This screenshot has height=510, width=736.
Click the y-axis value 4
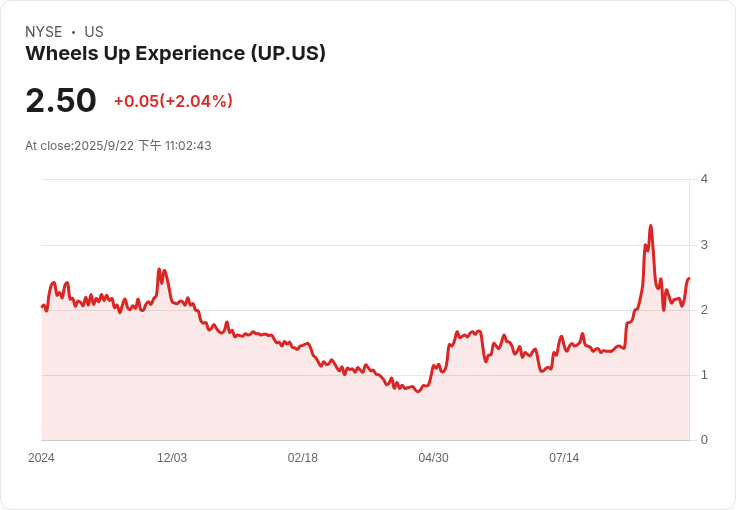704,179
